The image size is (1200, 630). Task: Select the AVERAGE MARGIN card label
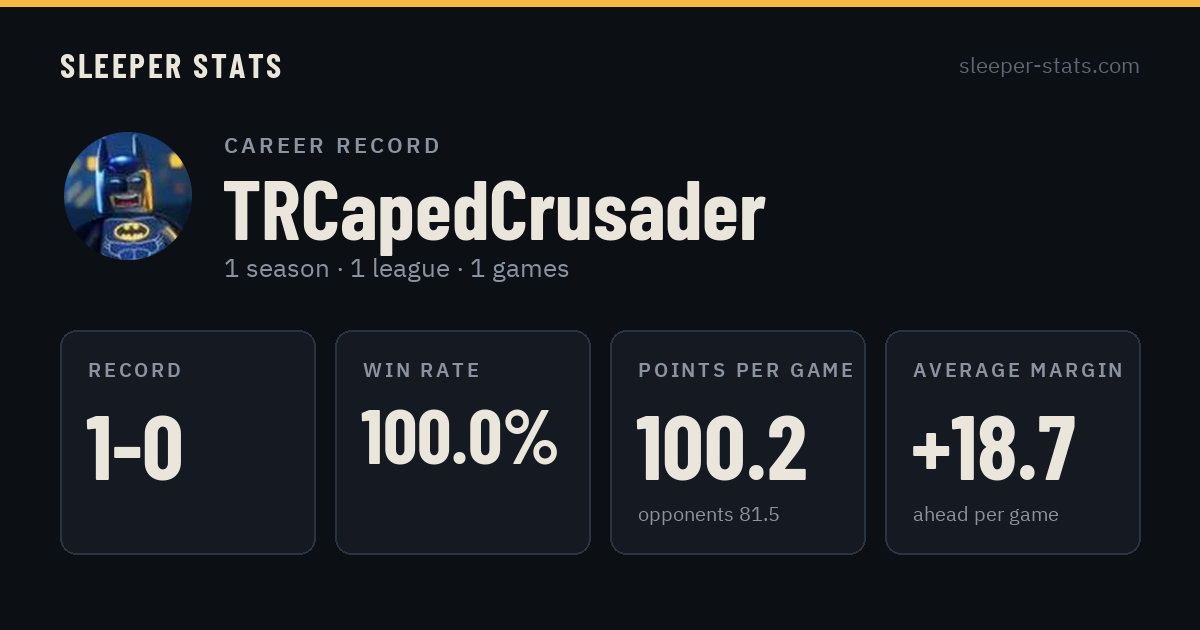click(1018, 370)
